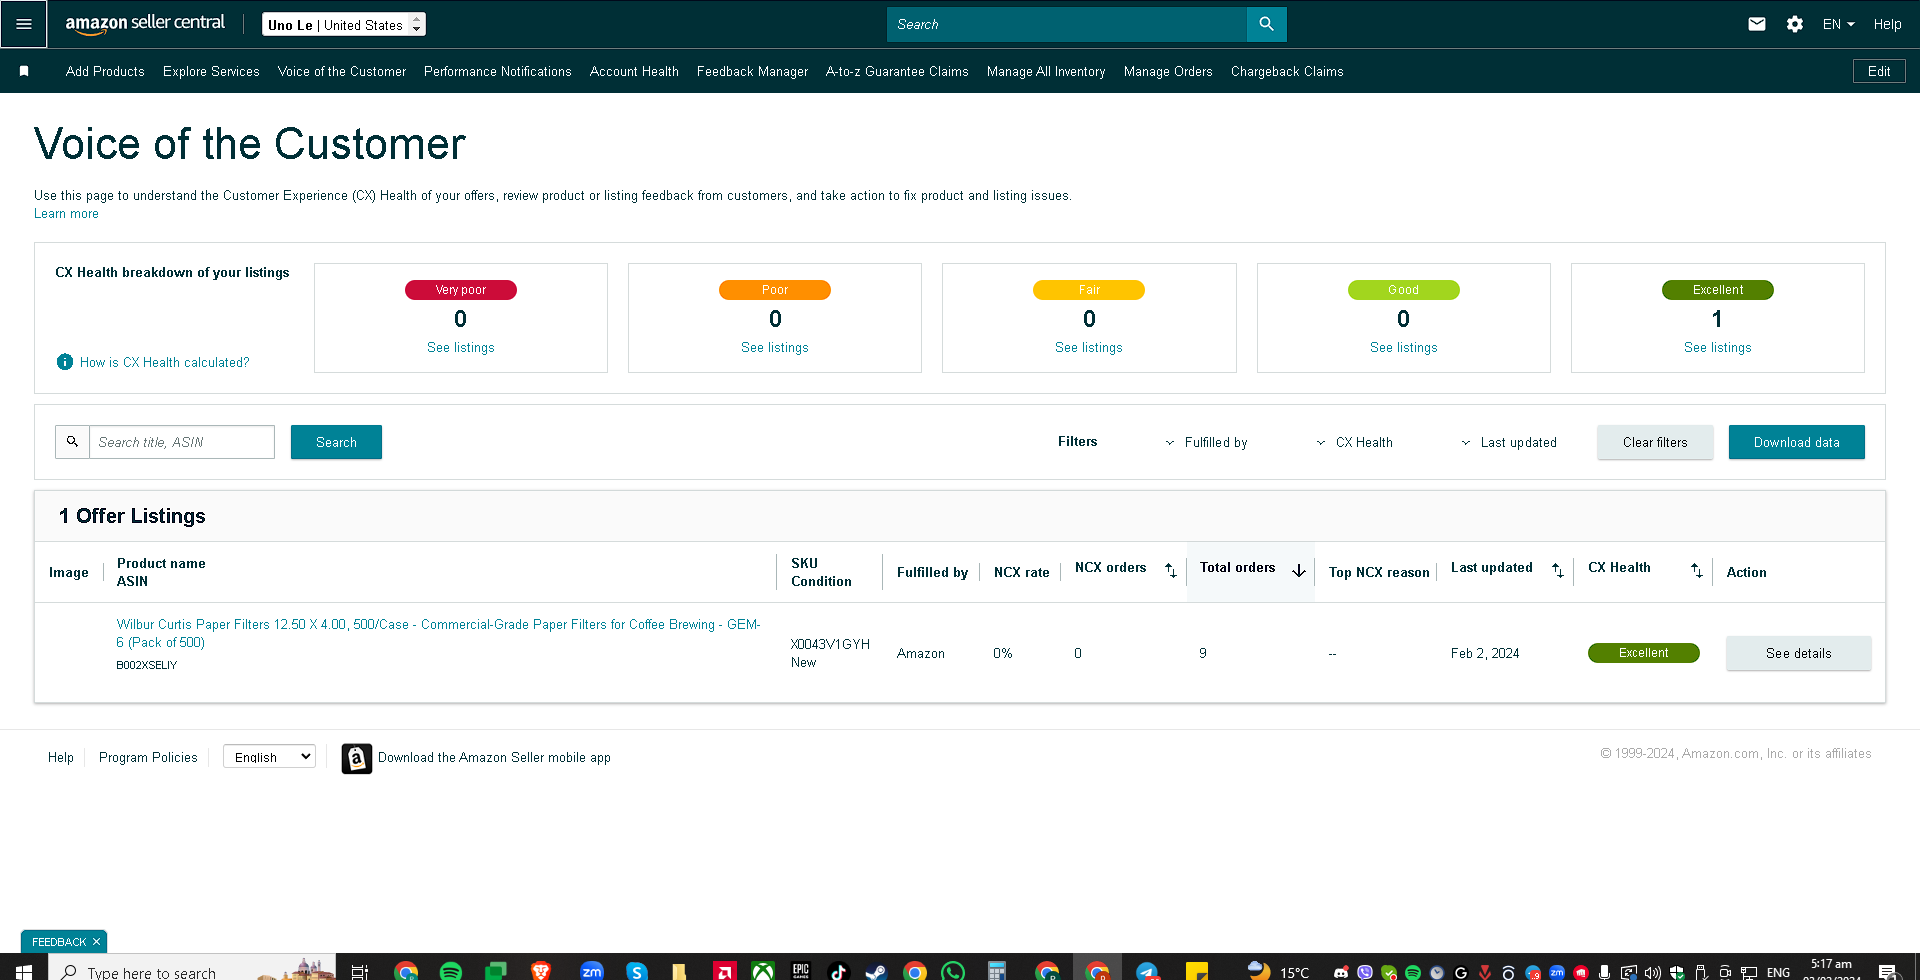Image resolution: width=1920 pixels, height=980 pixels.
Task: Click the green Excellent CX health badge
Action: click(x=1643, y=653)
